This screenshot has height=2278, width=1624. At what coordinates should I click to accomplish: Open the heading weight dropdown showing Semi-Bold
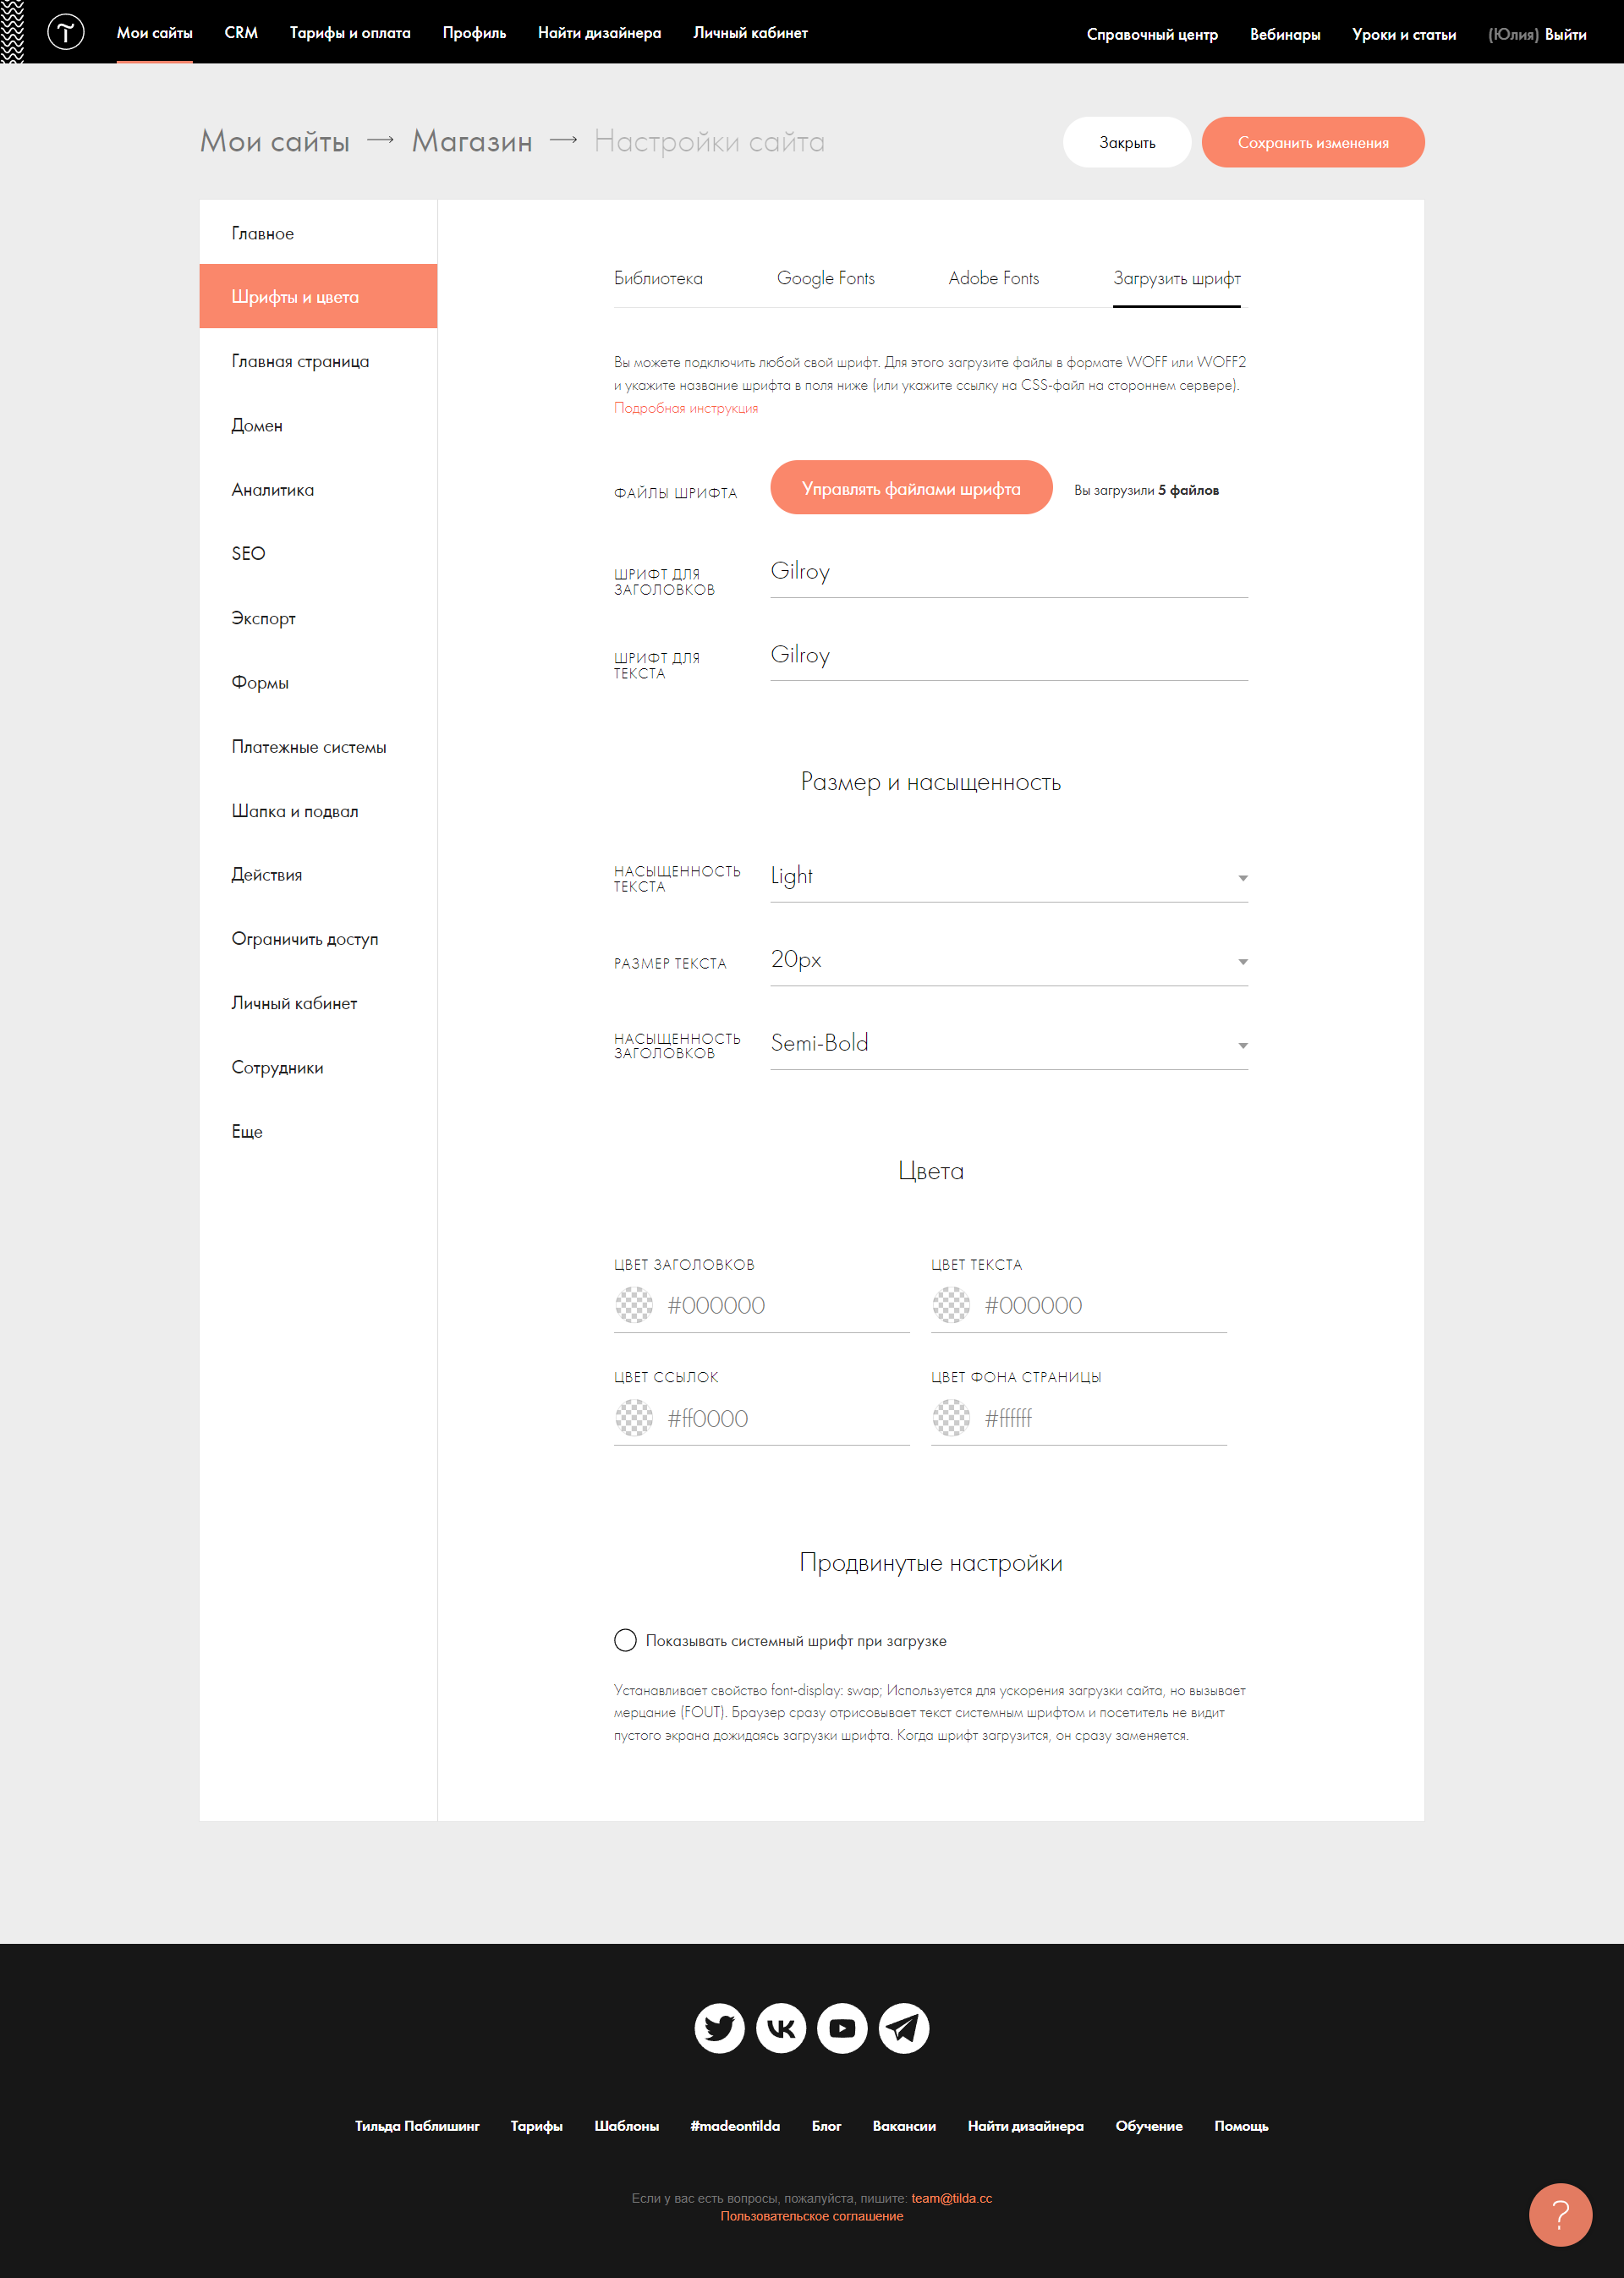(x=1008, y=1044)
